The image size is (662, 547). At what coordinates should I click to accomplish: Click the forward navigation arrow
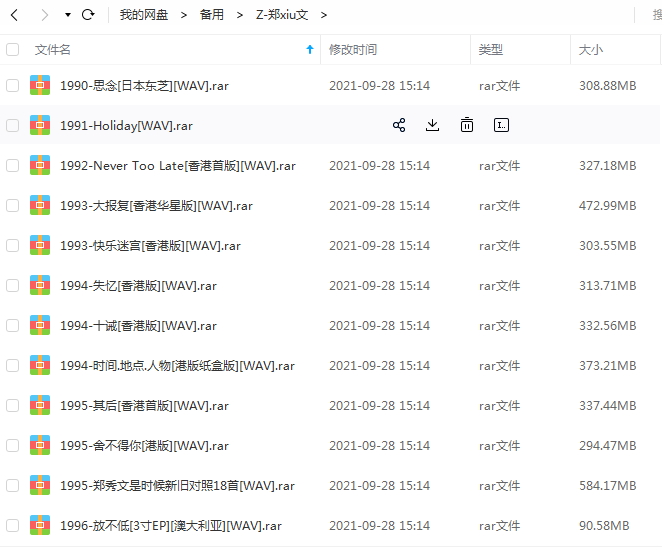click(x=44, y=15)
